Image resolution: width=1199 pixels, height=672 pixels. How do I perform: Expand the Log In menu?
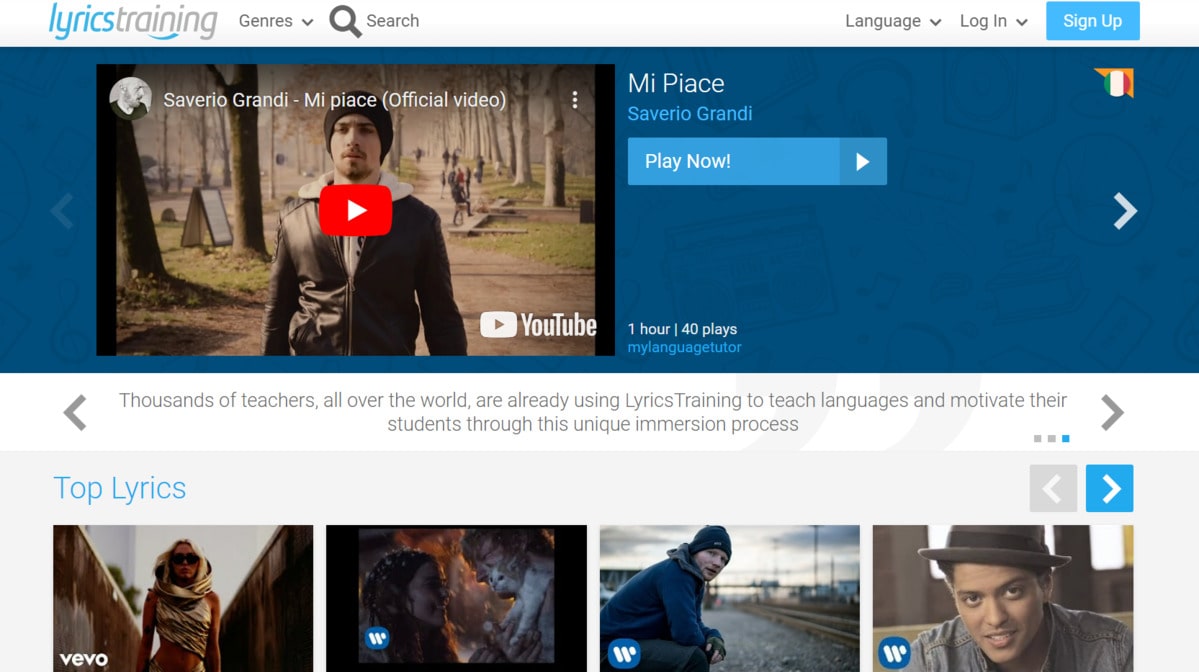point(993,21)
